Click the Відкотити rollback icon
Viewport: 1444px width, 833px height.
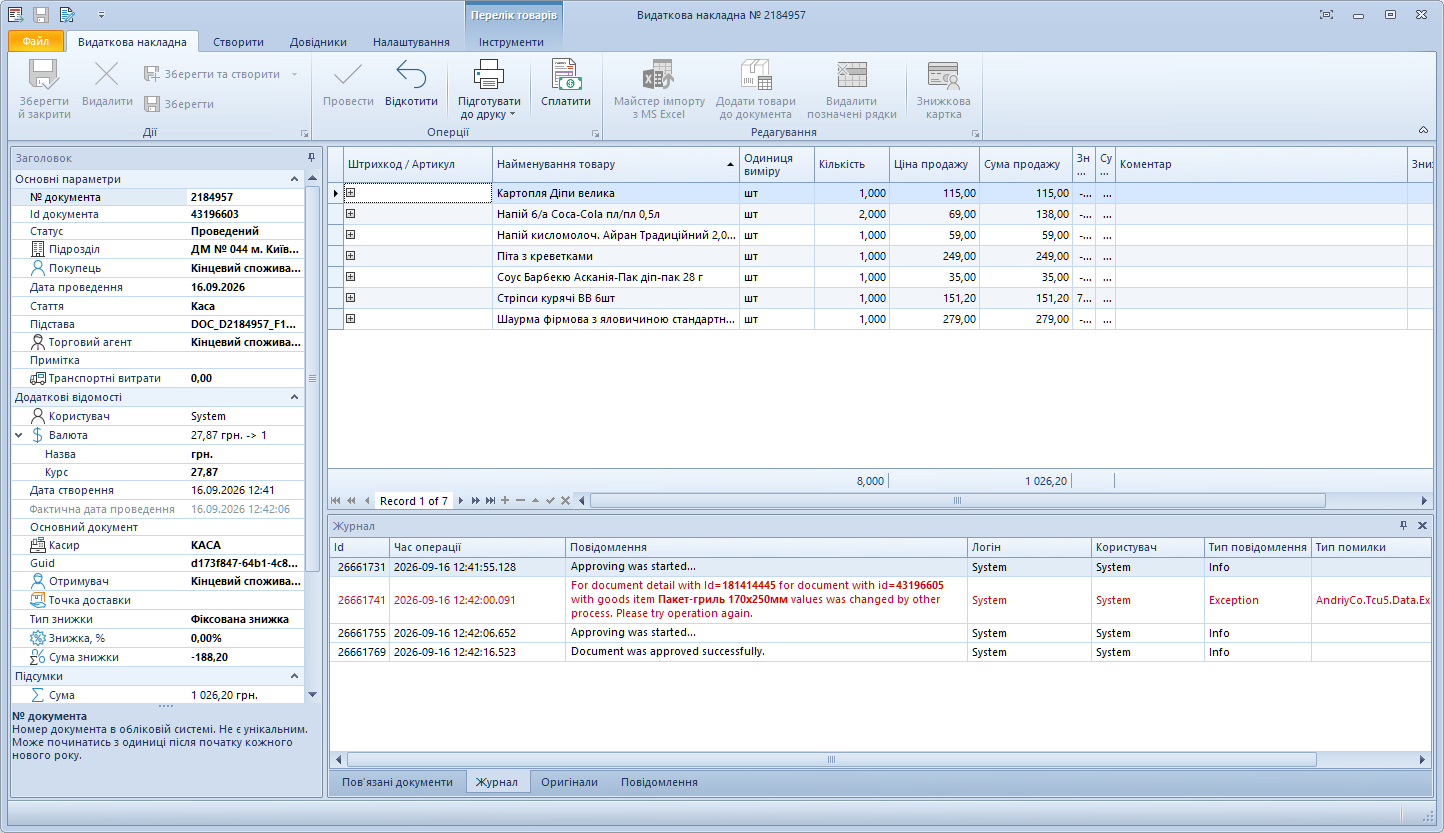pos(411,75)
